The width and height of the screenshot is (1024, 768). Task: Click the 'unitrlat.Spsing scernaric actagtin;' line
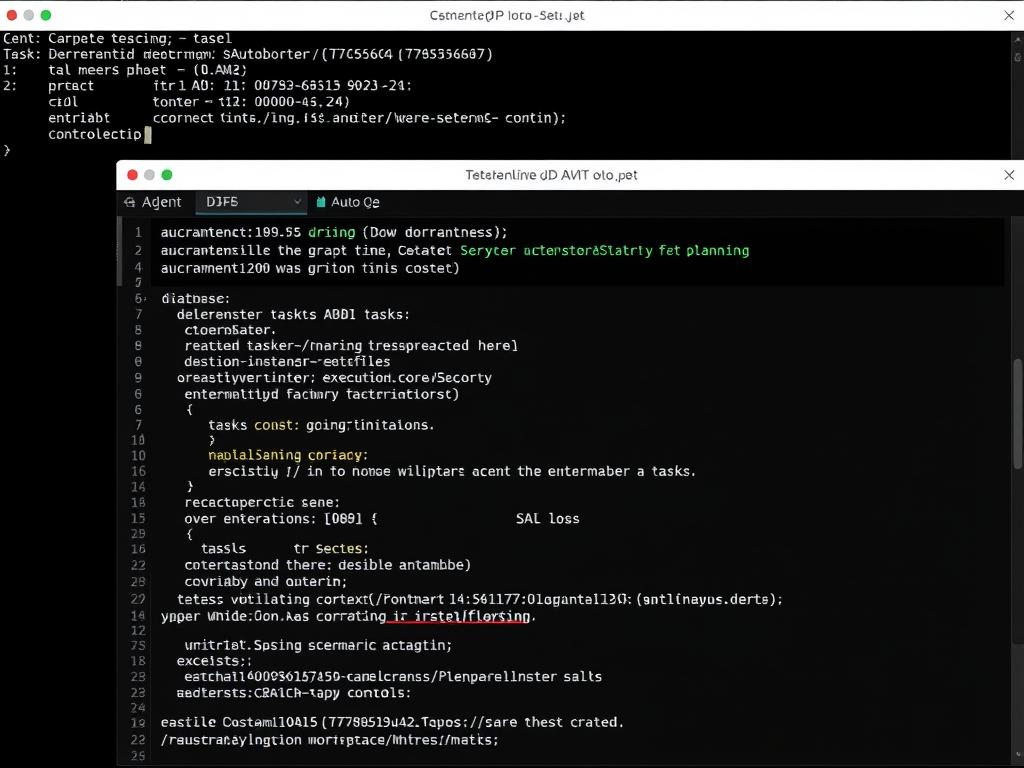(318, 646)
